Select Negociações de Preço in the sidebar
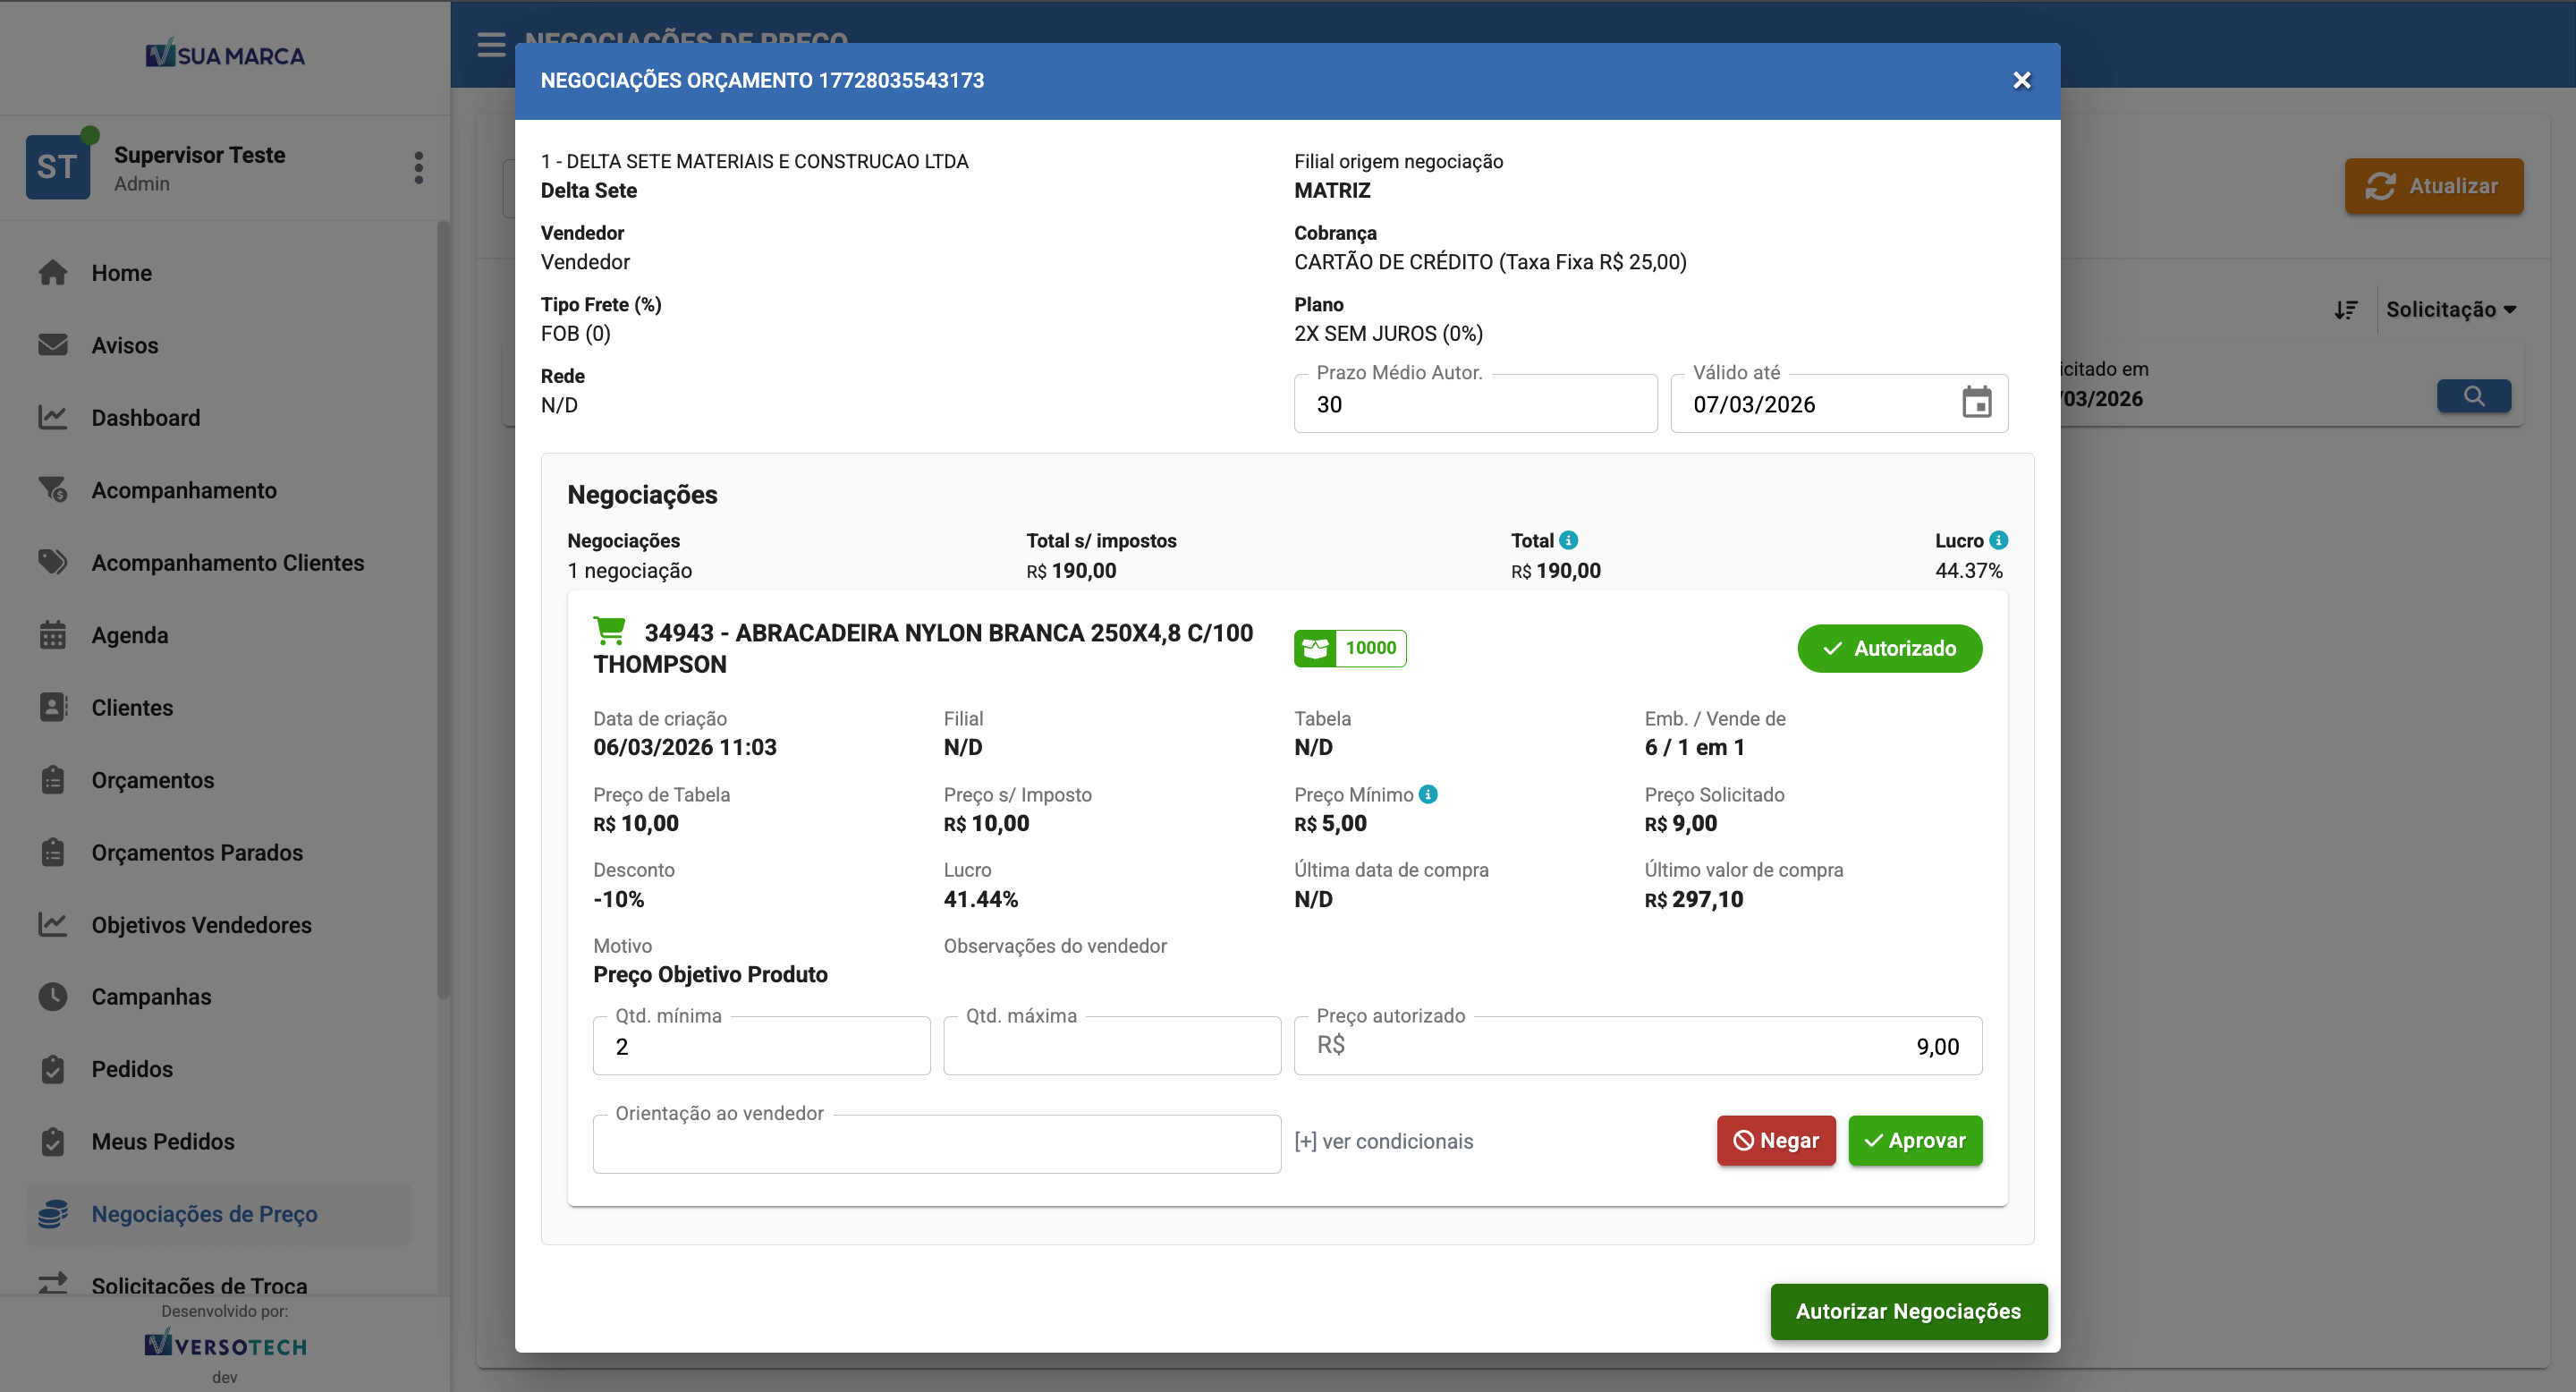The image size is (2576, 1392). click(204, 1213)
